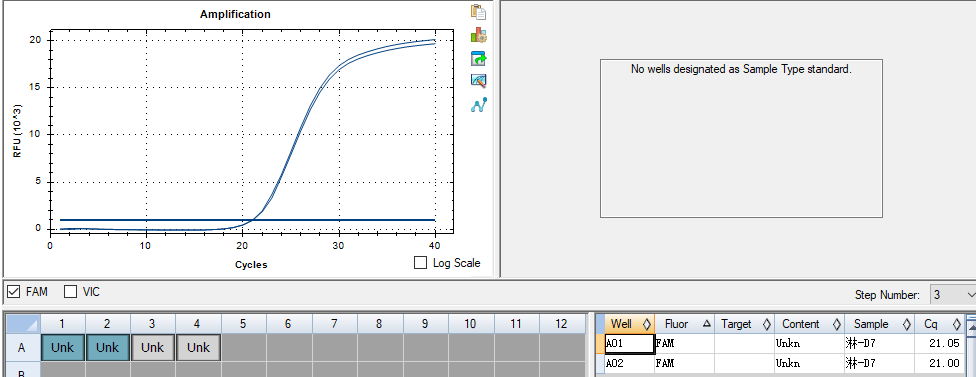Click Unkn content cell in the A02 row
This screenshot has height=377, width=976.
click(x=809, y=363)
